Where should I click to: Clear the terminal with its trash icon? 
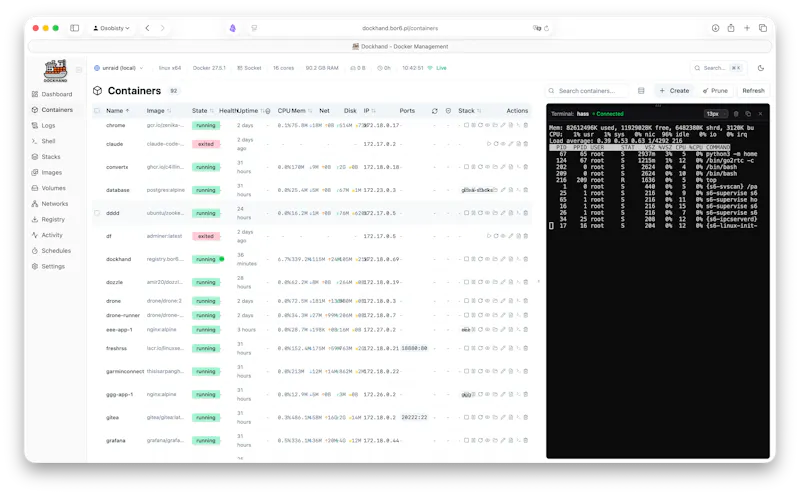pyautogui.click(x=736, y=114)
